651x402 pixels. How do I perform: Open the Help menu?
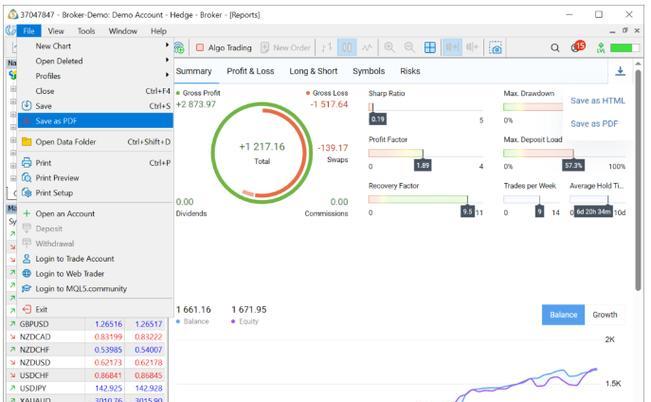pos(158,31)
